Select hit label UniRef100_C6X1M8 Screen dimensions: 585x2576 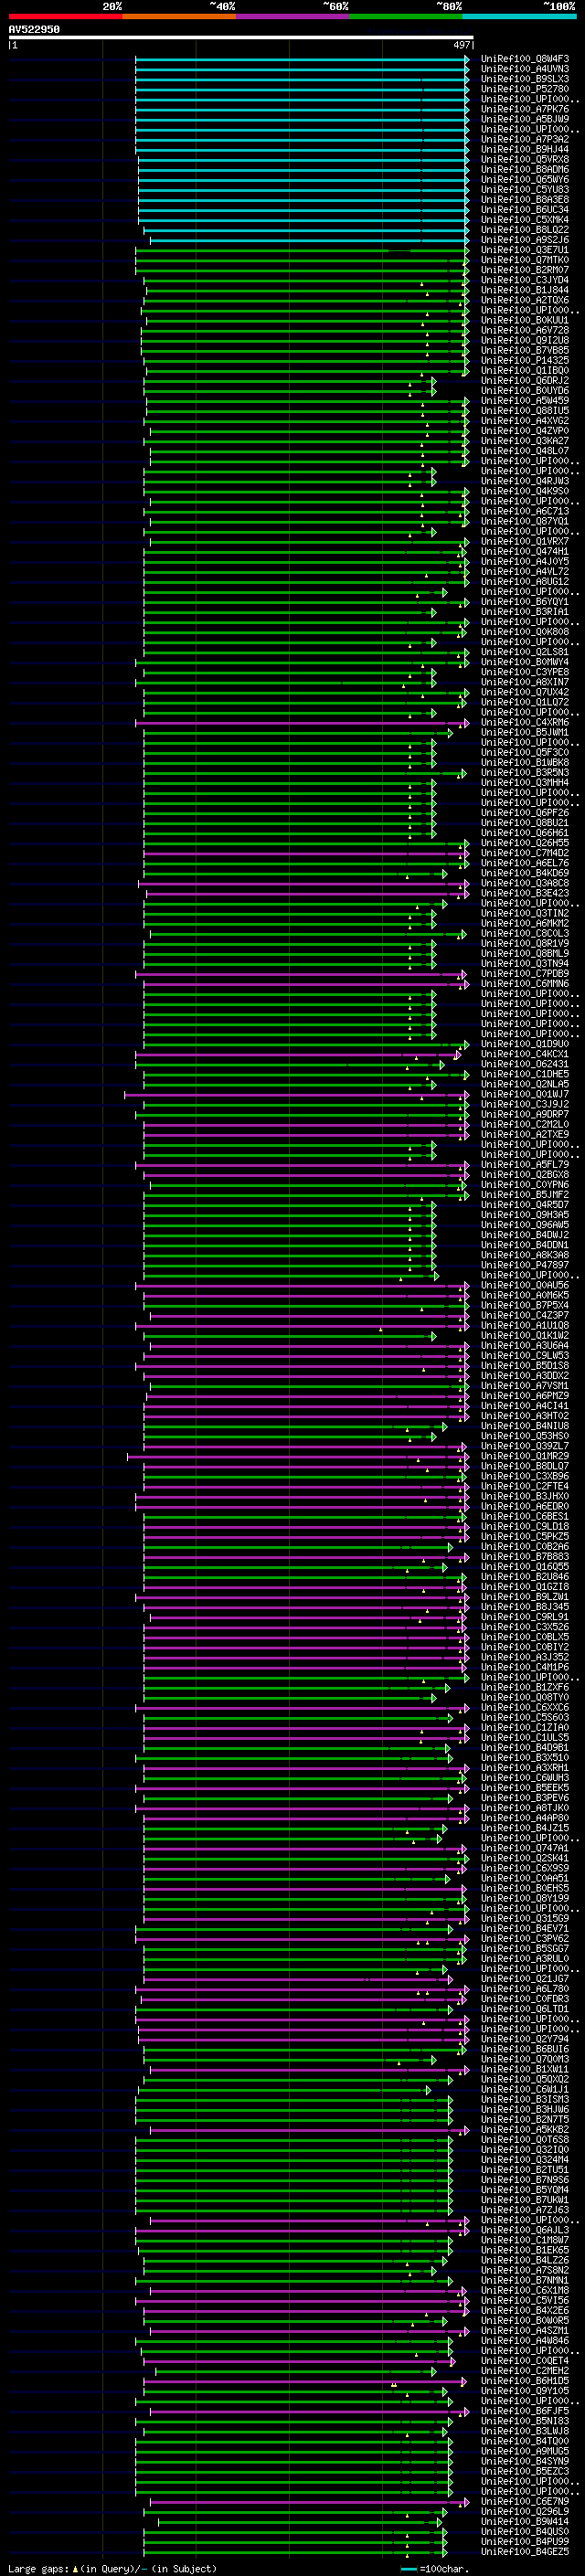pos(525,2290)
